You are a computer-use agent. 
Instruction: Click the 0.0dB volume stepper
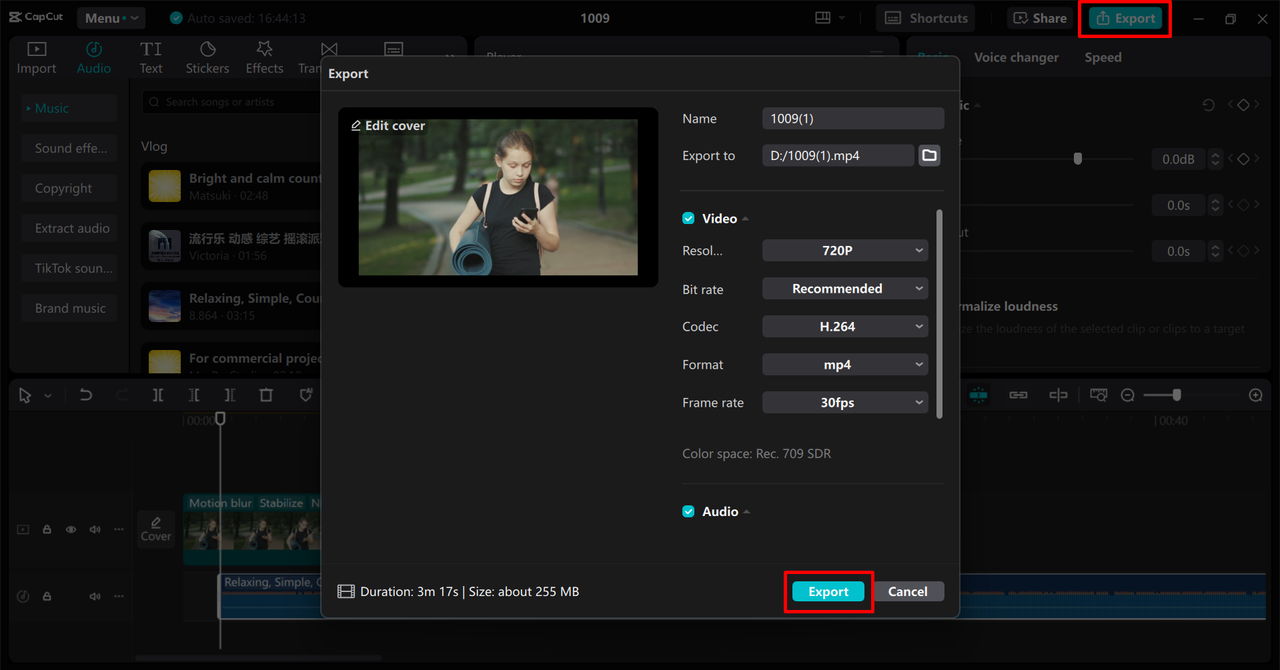(1215, 159)
